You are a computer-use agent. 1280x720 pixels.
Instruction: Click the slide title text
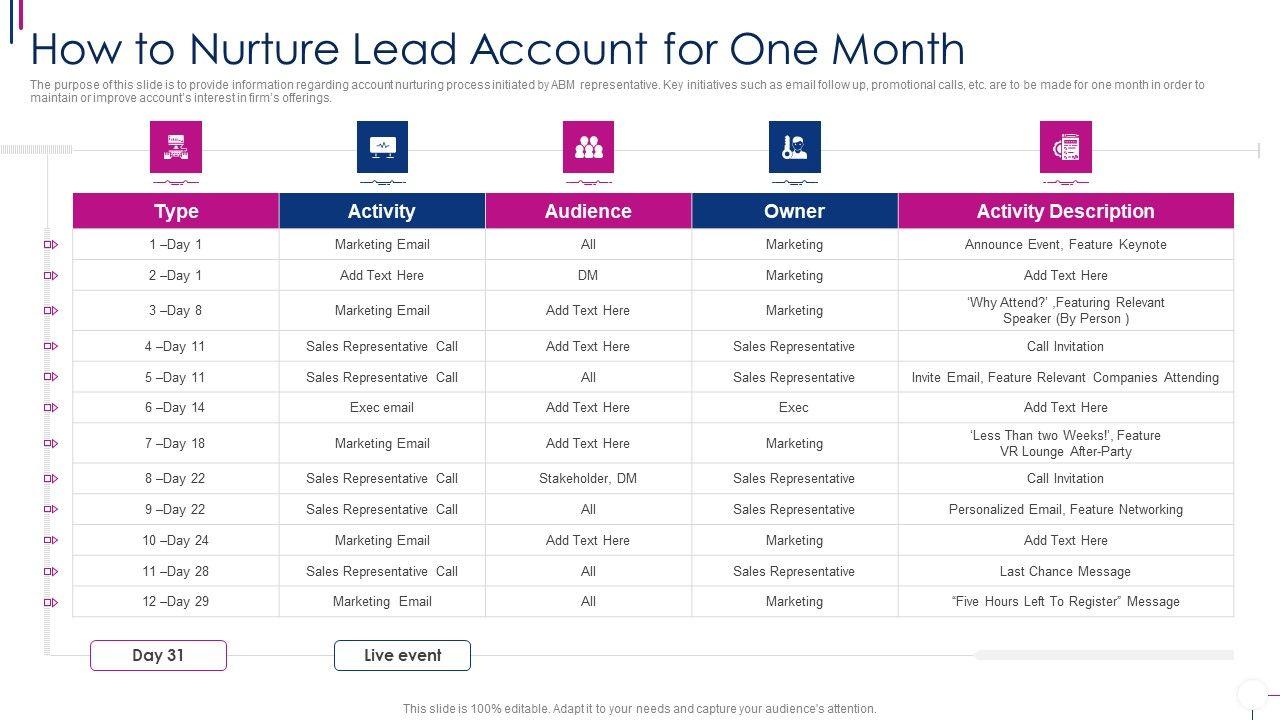coord(498,49)
